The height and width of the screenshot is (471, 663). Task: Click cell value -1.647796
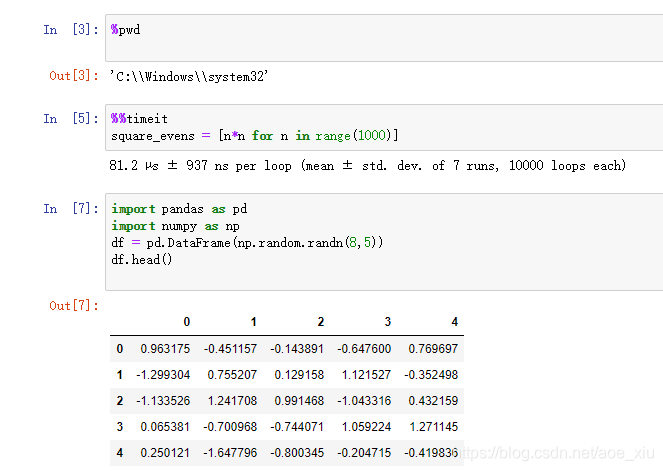pos(230,453)
